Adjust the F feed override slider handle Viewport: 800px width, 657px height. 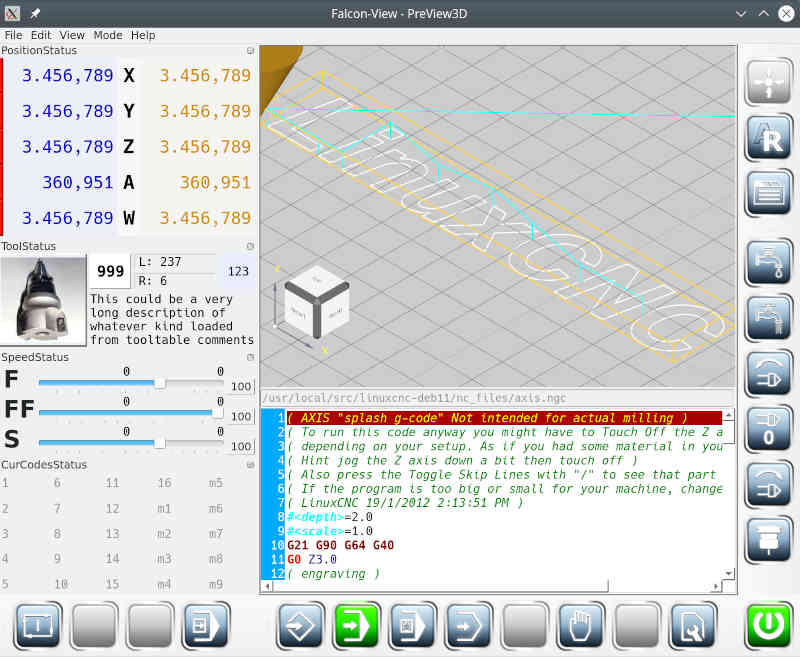pyautogui.click(x=160, y=383)
